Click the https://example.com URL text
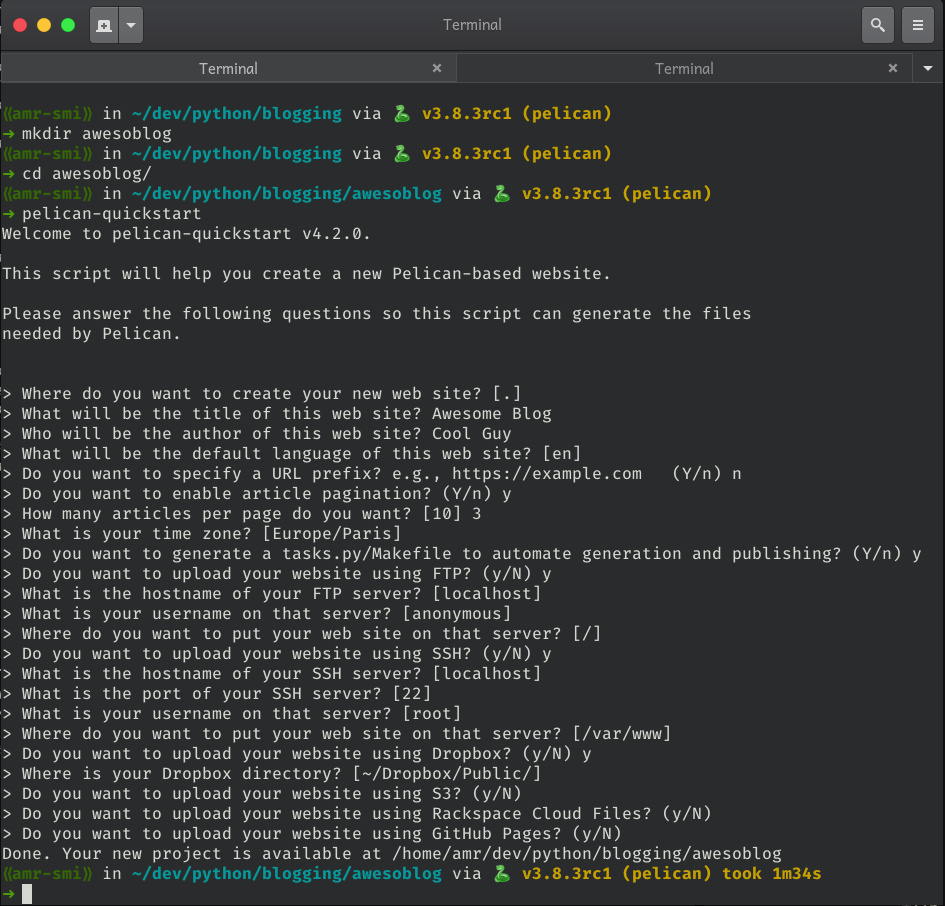Screen dimensions: 945x906 547,474
